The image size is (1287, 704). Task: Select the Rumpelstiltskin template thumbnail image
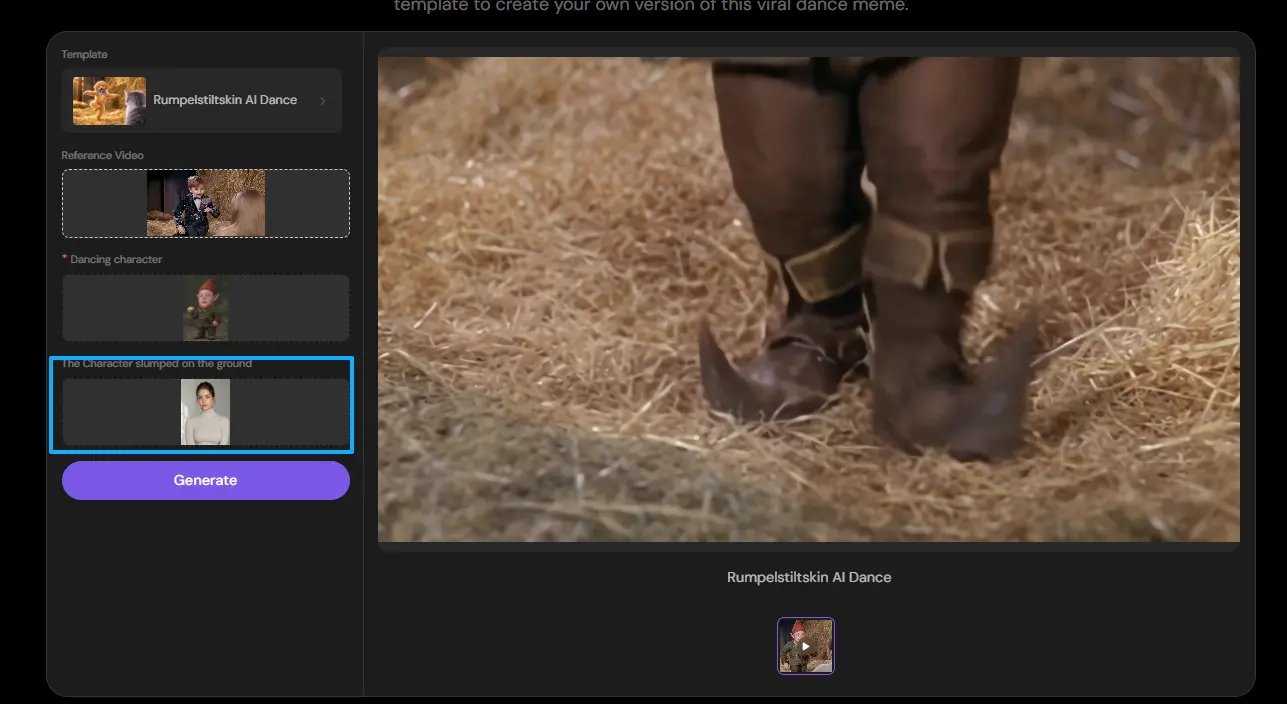(109, 101)
